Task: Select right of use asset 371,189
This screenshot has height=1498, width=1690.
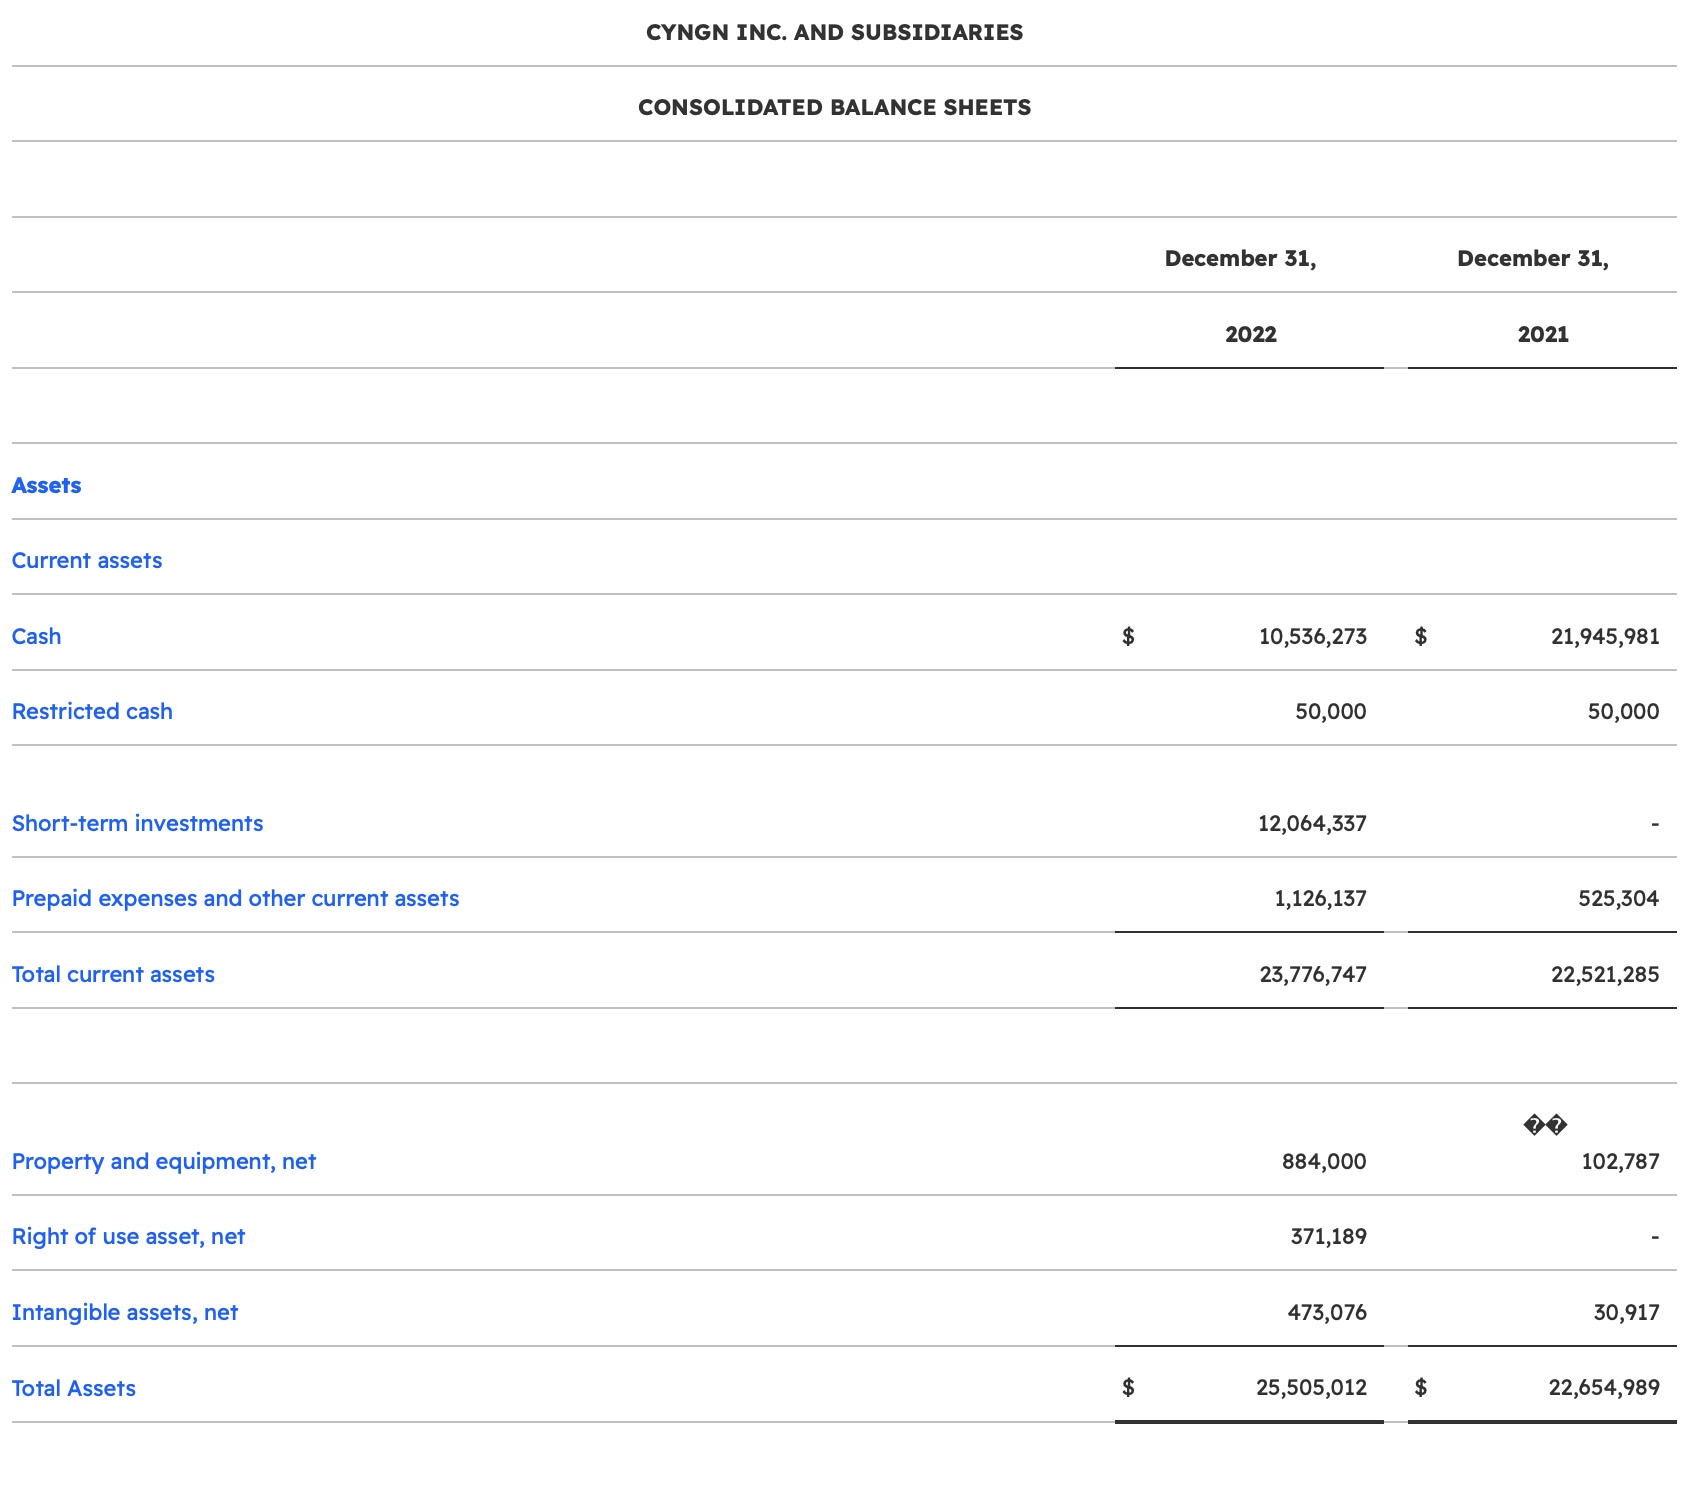Action: 1328,1236
